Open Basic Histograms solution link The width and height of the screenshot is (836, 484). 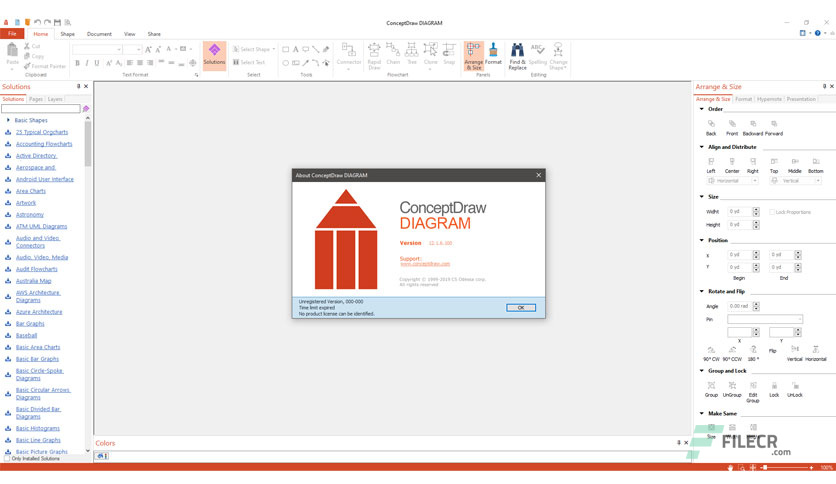[x=38, y=428]
